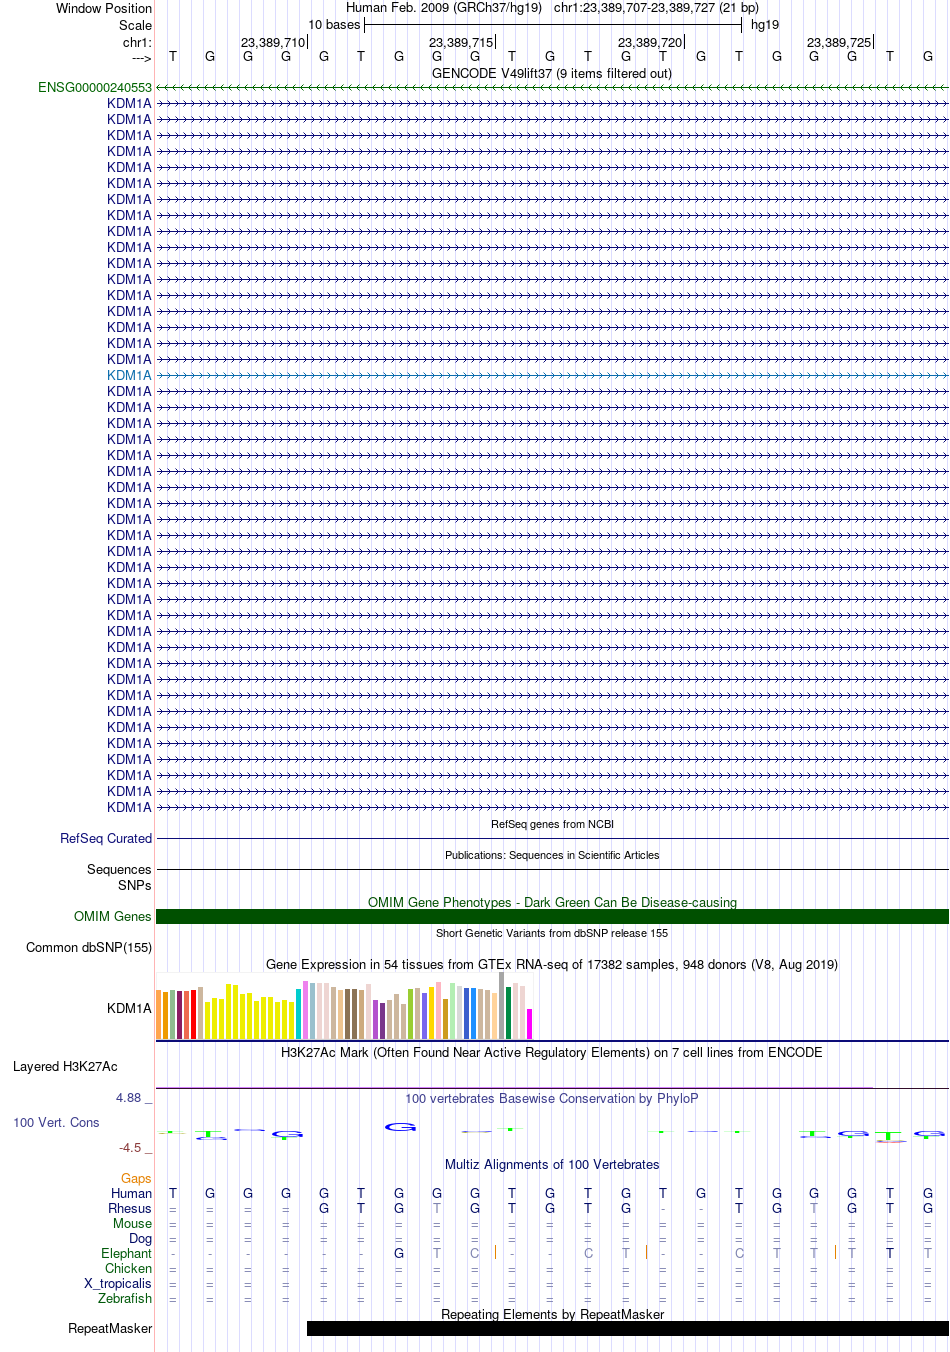Click the KDM1A label beside GTEx chart
950x1352 pixels.
(130, 1009)
